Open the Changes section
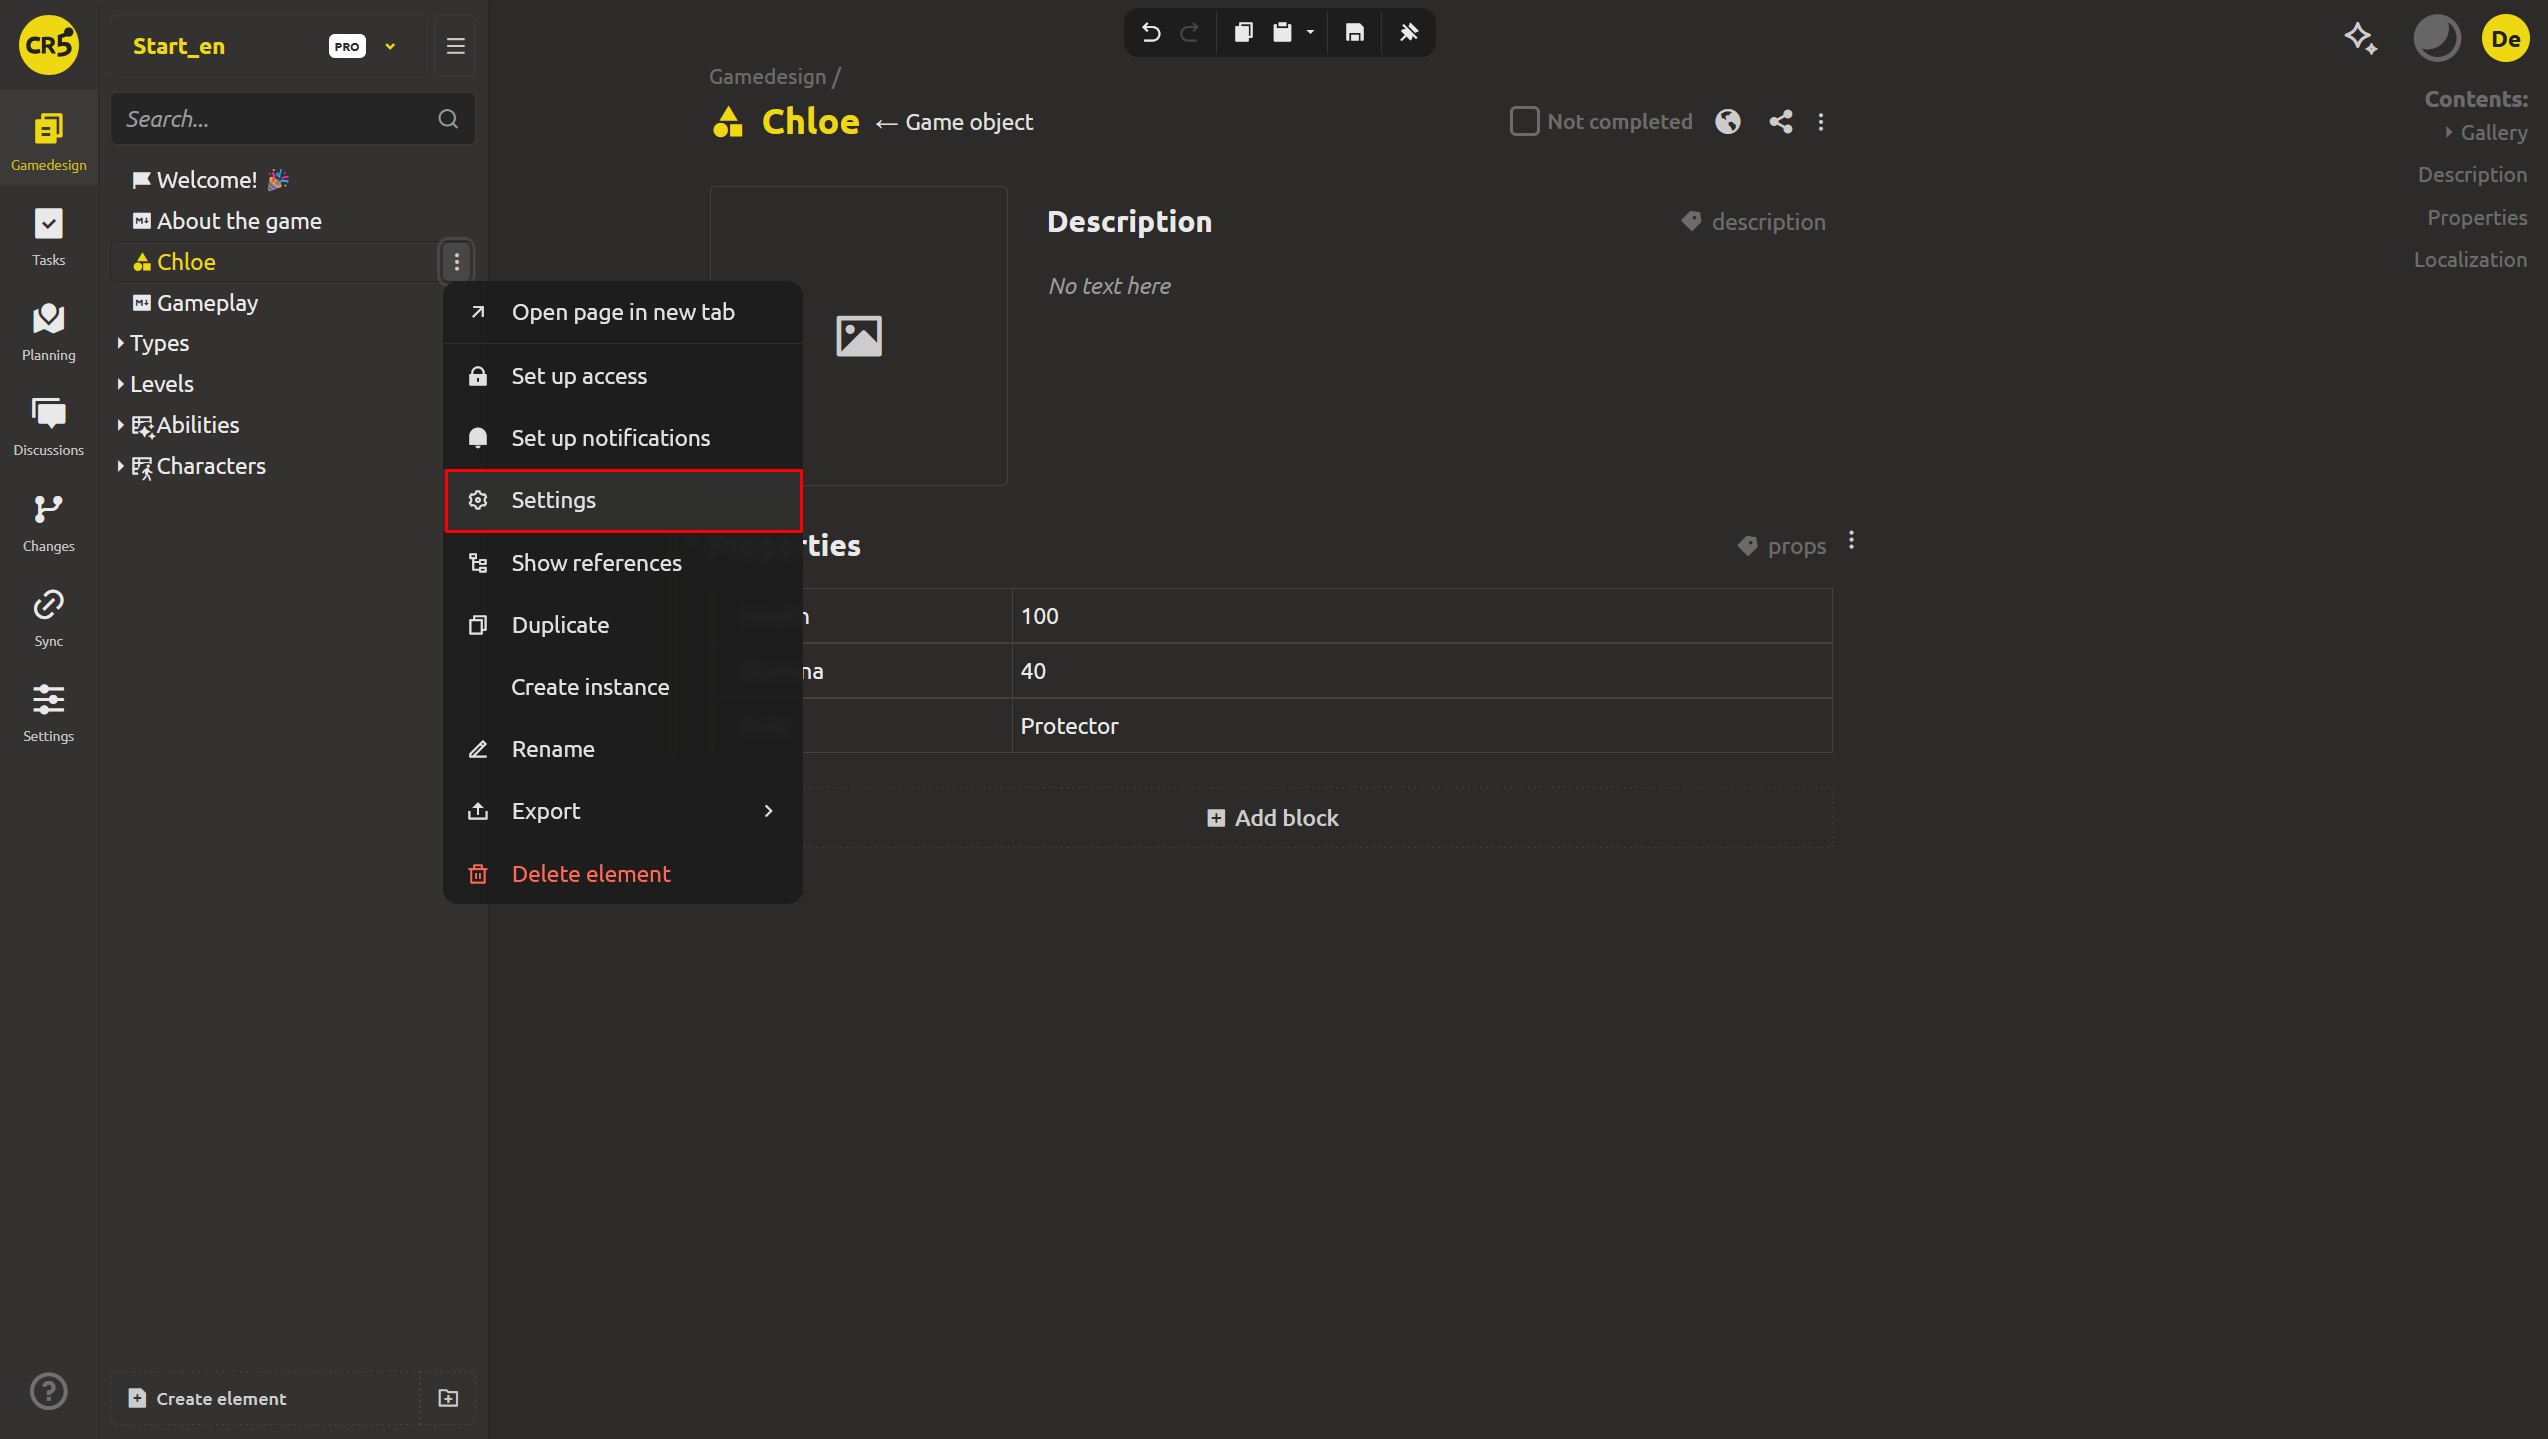Screen dimensions: 2548x1439 tap(48, 523)
